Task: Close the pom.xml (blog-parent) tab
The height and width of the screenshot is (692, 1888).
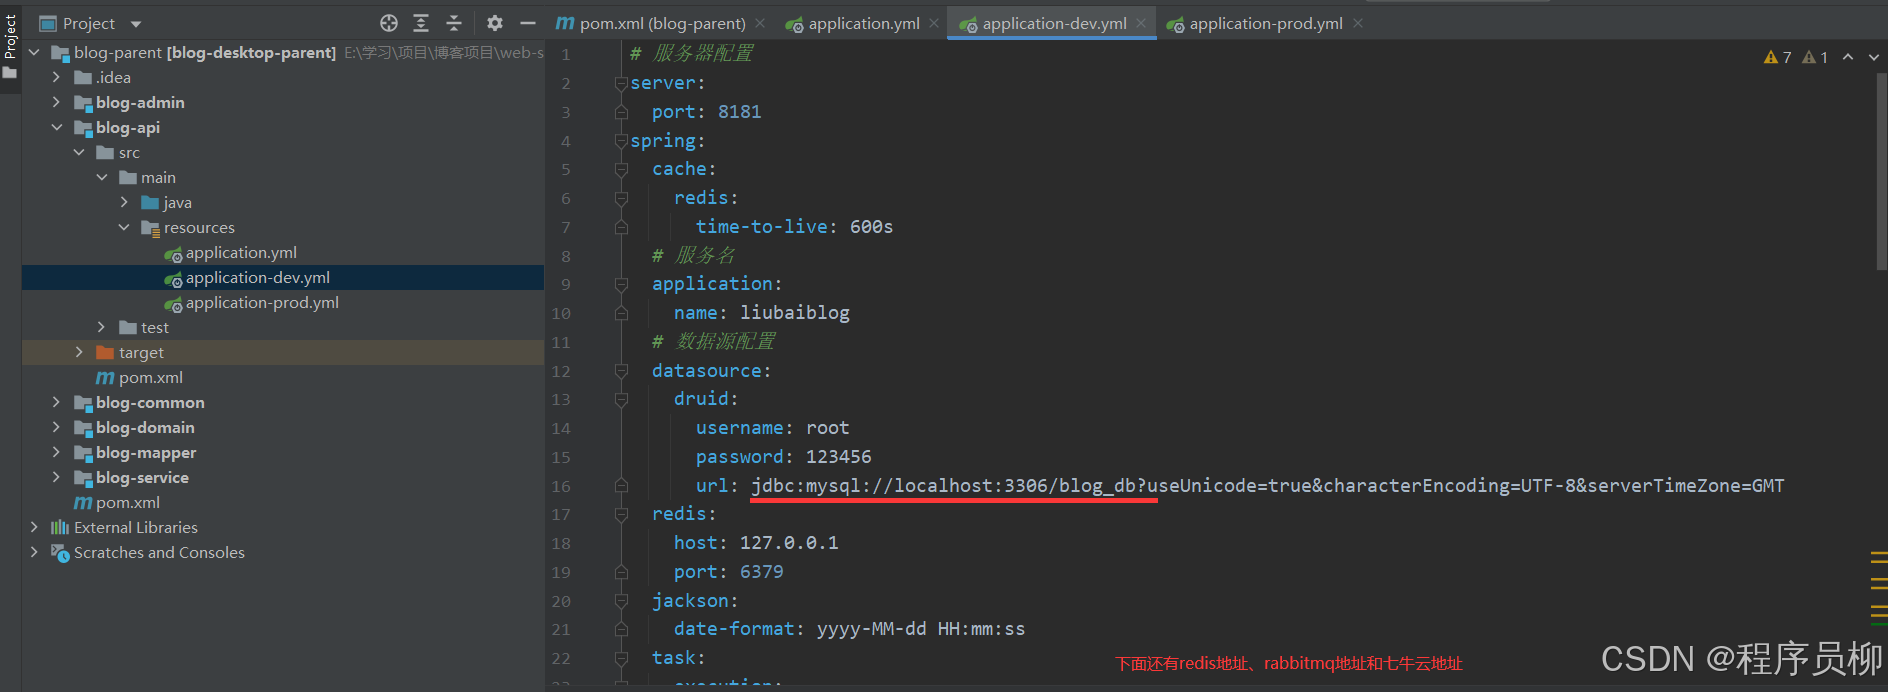Action: click(760, 23)
